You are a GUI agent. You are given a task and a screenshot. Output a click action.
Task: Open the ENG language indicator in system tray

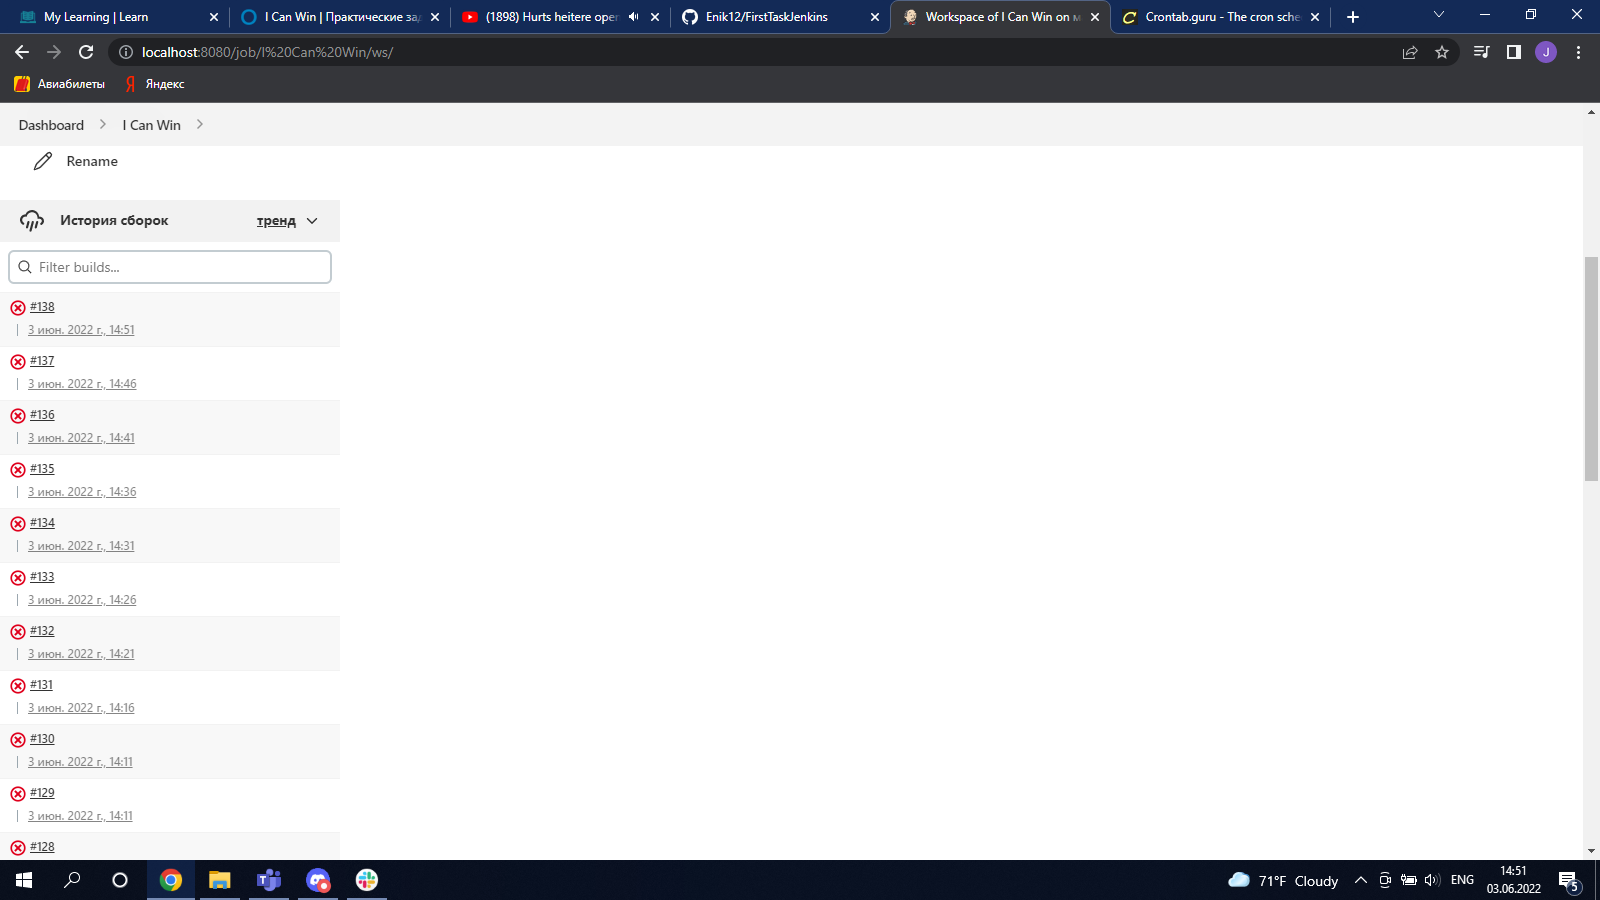[1462, 880]
